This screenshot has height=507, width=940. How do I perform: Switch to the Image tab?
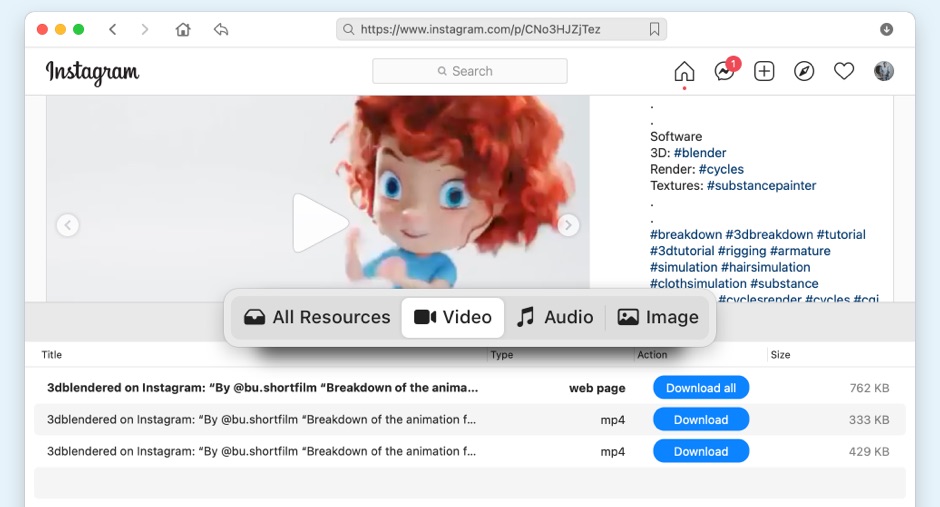point(658,317)
